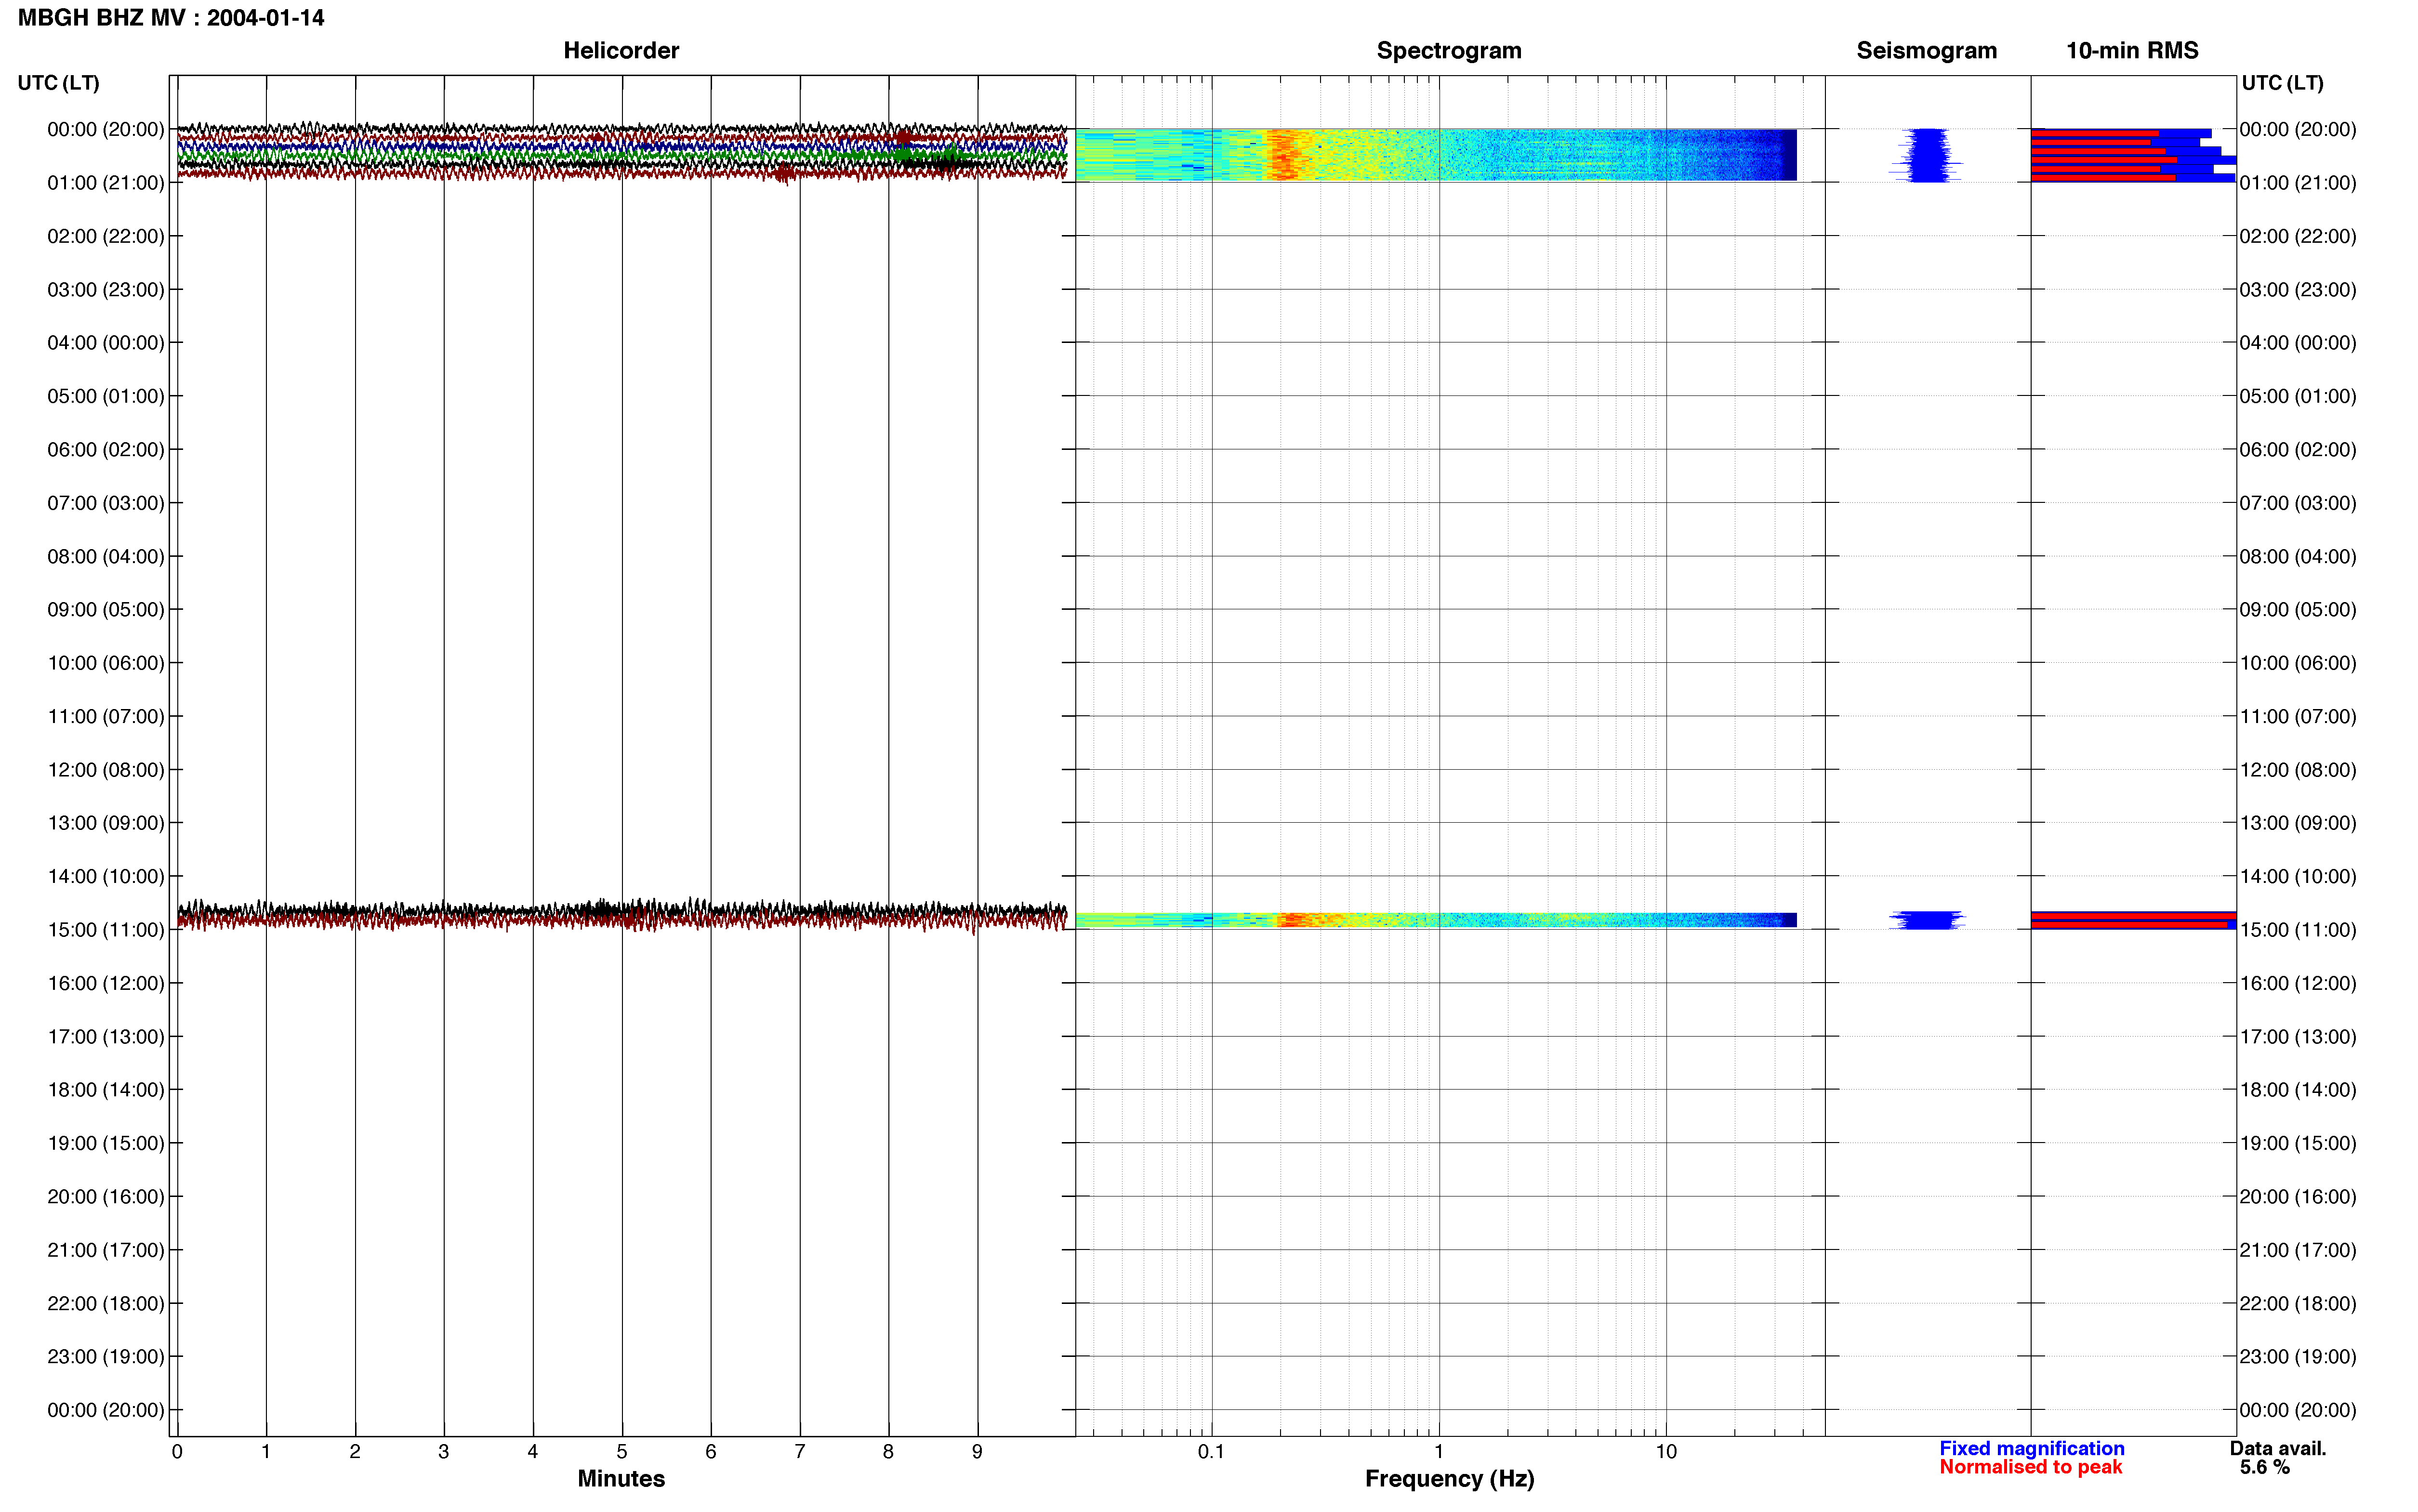The image size is (2418, 1512).
Task: Click the 00:00 hour spectrogram band
Action: tap(1436, 155)
